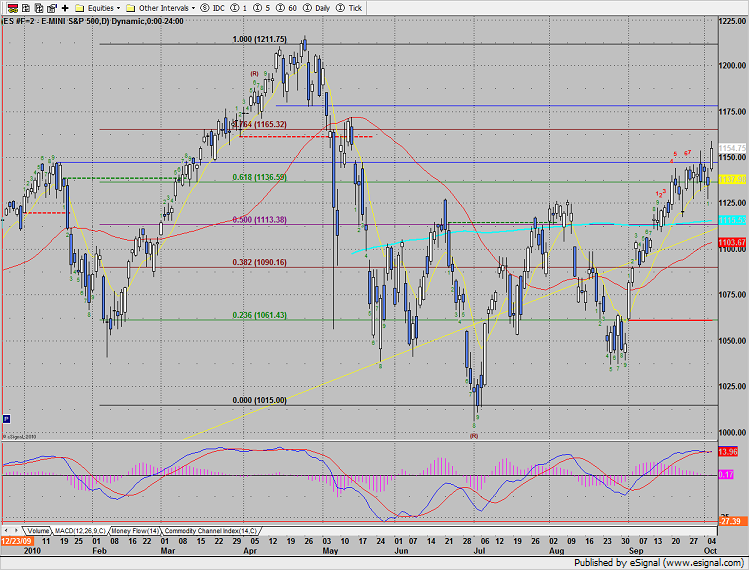749x570 pixels.
Task: Click the Oct month label on time axis
Action: tap(710, 551)
